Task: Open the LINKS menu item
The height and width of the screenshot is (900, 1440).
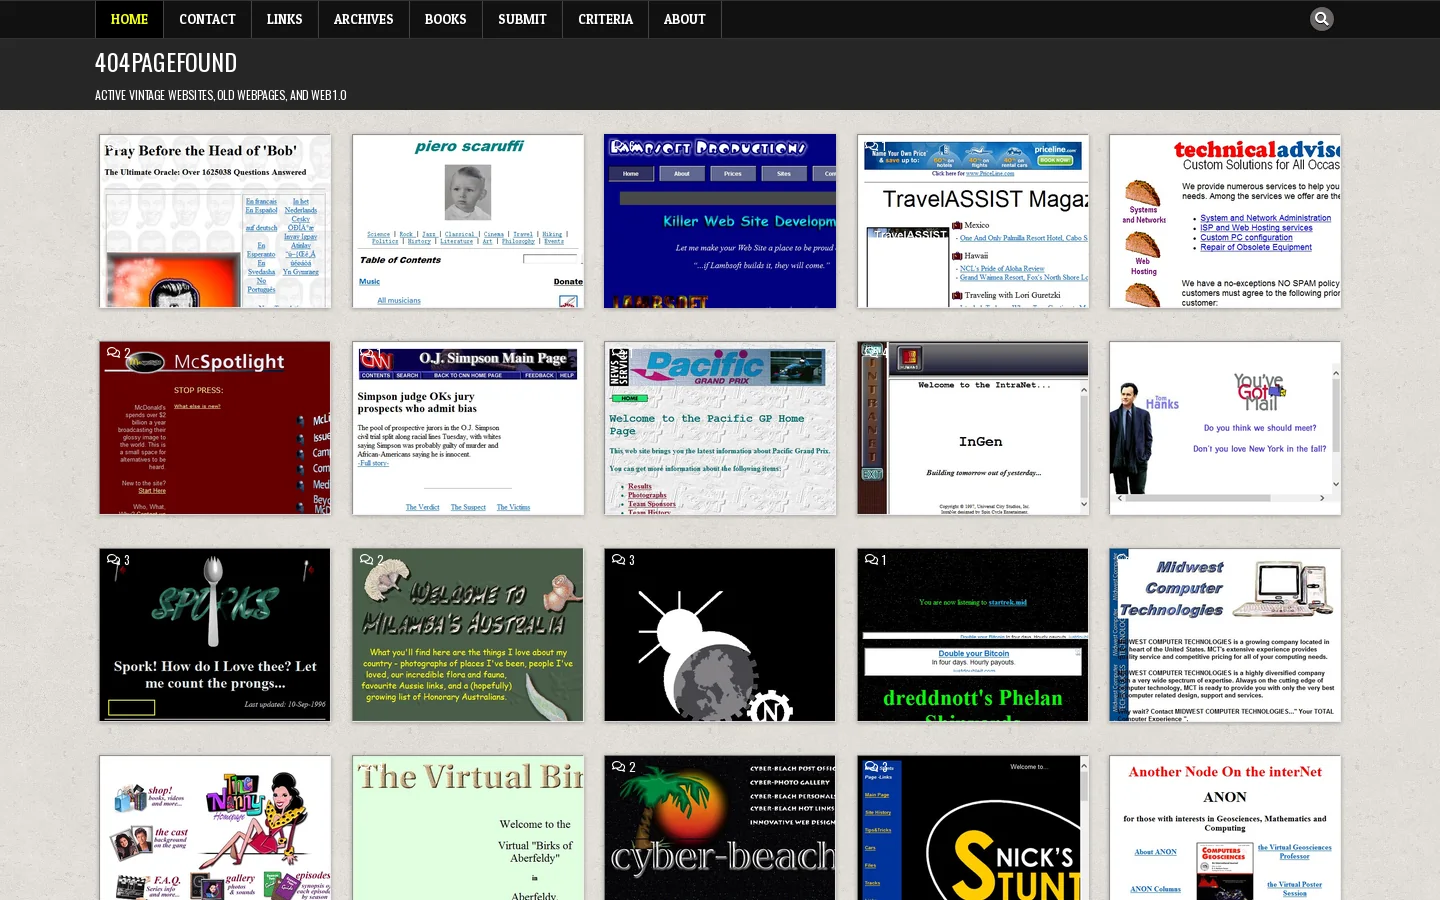Action: pos(284,19)
